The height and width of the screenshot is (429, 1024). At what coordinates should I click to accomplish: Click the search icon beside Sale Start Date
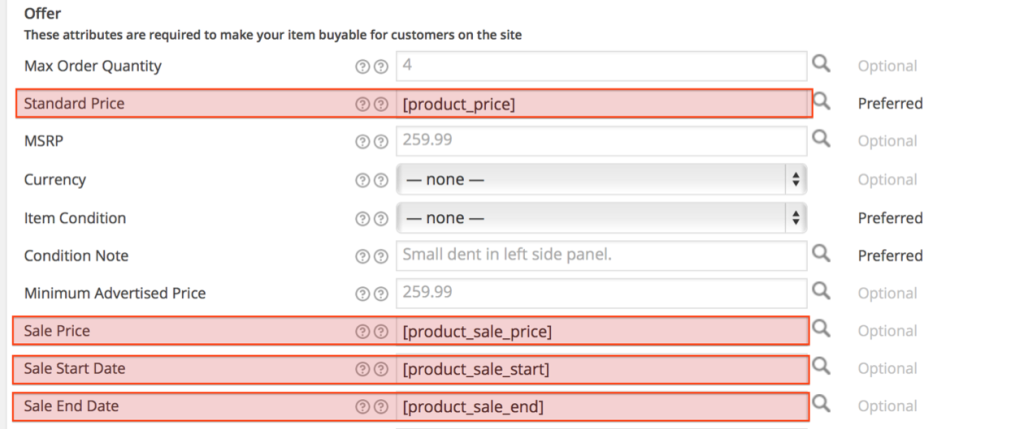tap(821, 367)
